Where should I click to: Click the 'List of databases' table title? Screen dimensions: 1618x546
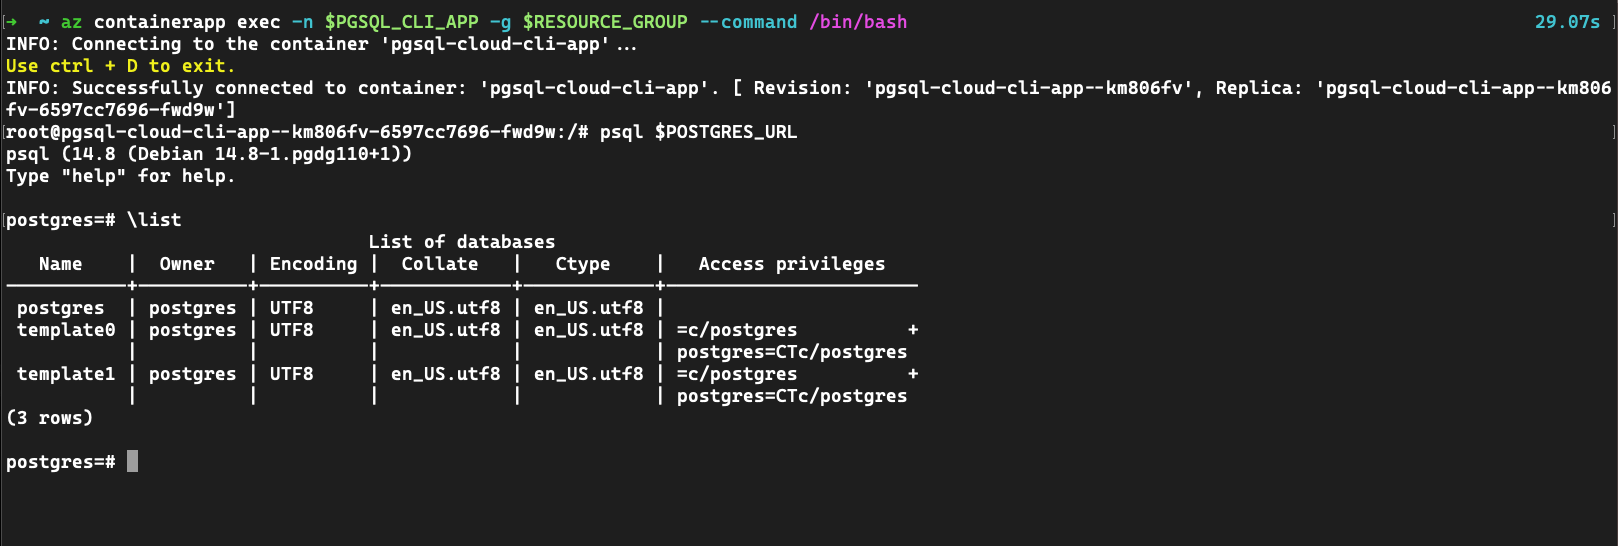pos(461,242)
